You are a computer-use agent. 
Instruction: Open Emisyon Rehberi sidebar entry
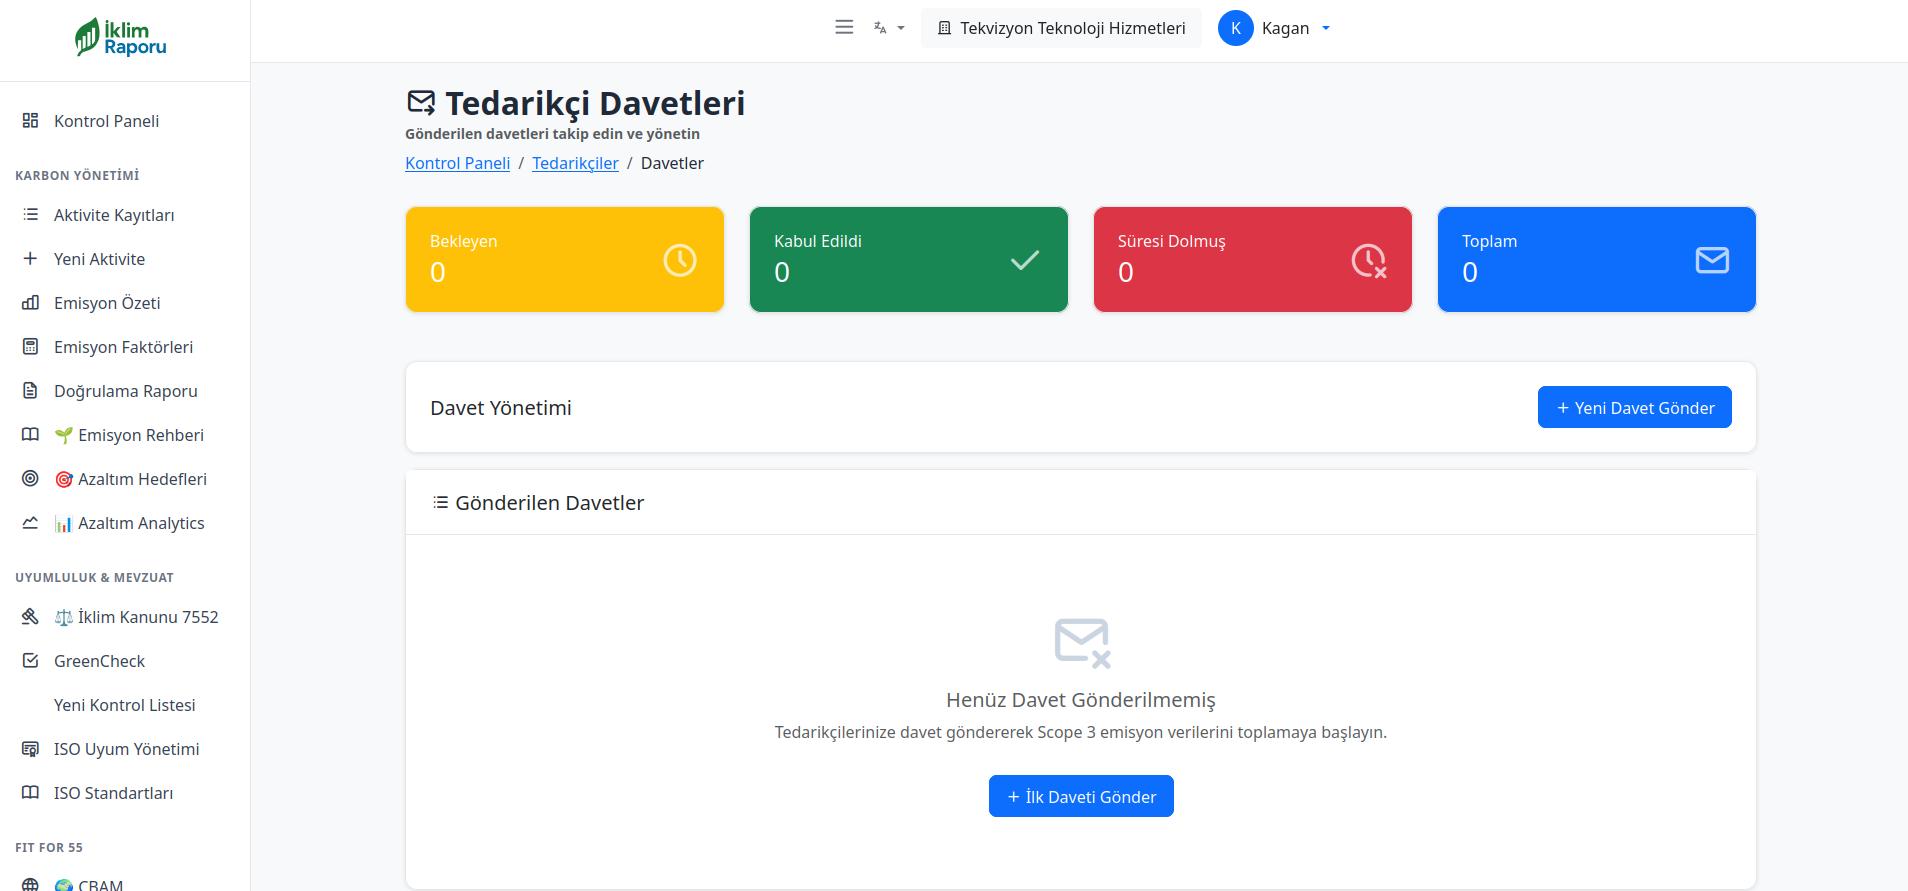pyautogui.click(x=129, y=435)
